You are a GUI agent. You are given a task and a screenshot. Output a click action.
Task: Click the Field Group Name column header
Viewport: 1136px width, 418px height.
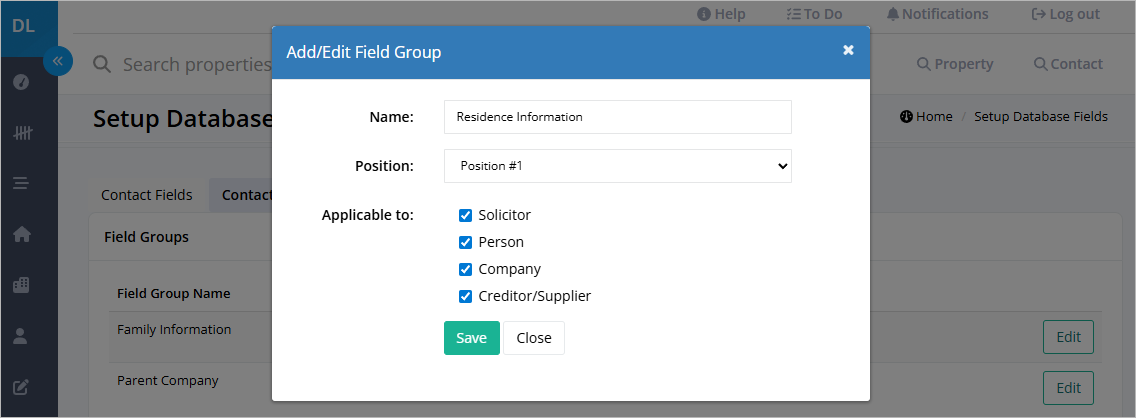pos(174,293)
